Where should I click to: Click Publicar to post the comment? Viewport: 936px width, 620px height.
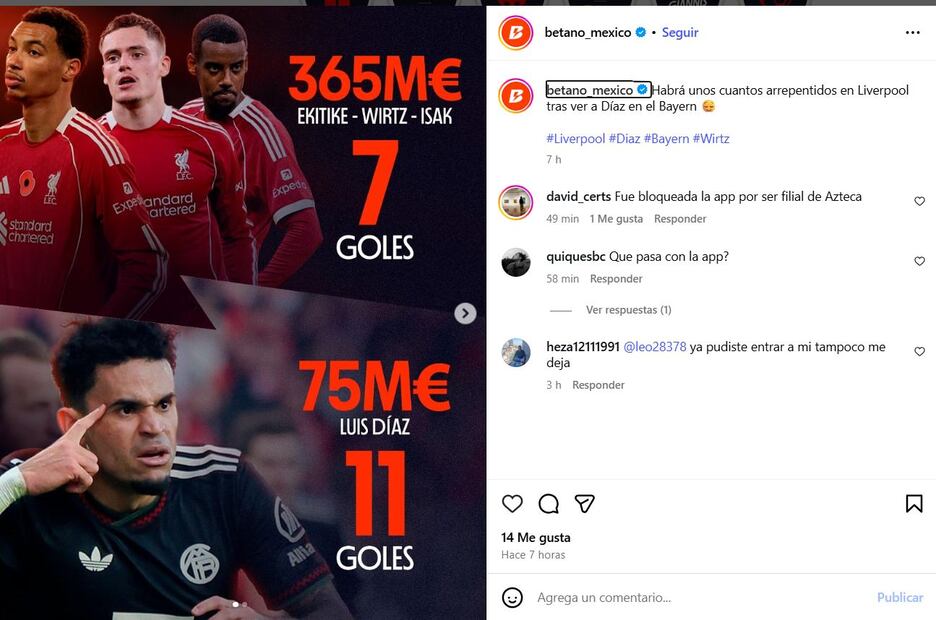tap(900, 597)
